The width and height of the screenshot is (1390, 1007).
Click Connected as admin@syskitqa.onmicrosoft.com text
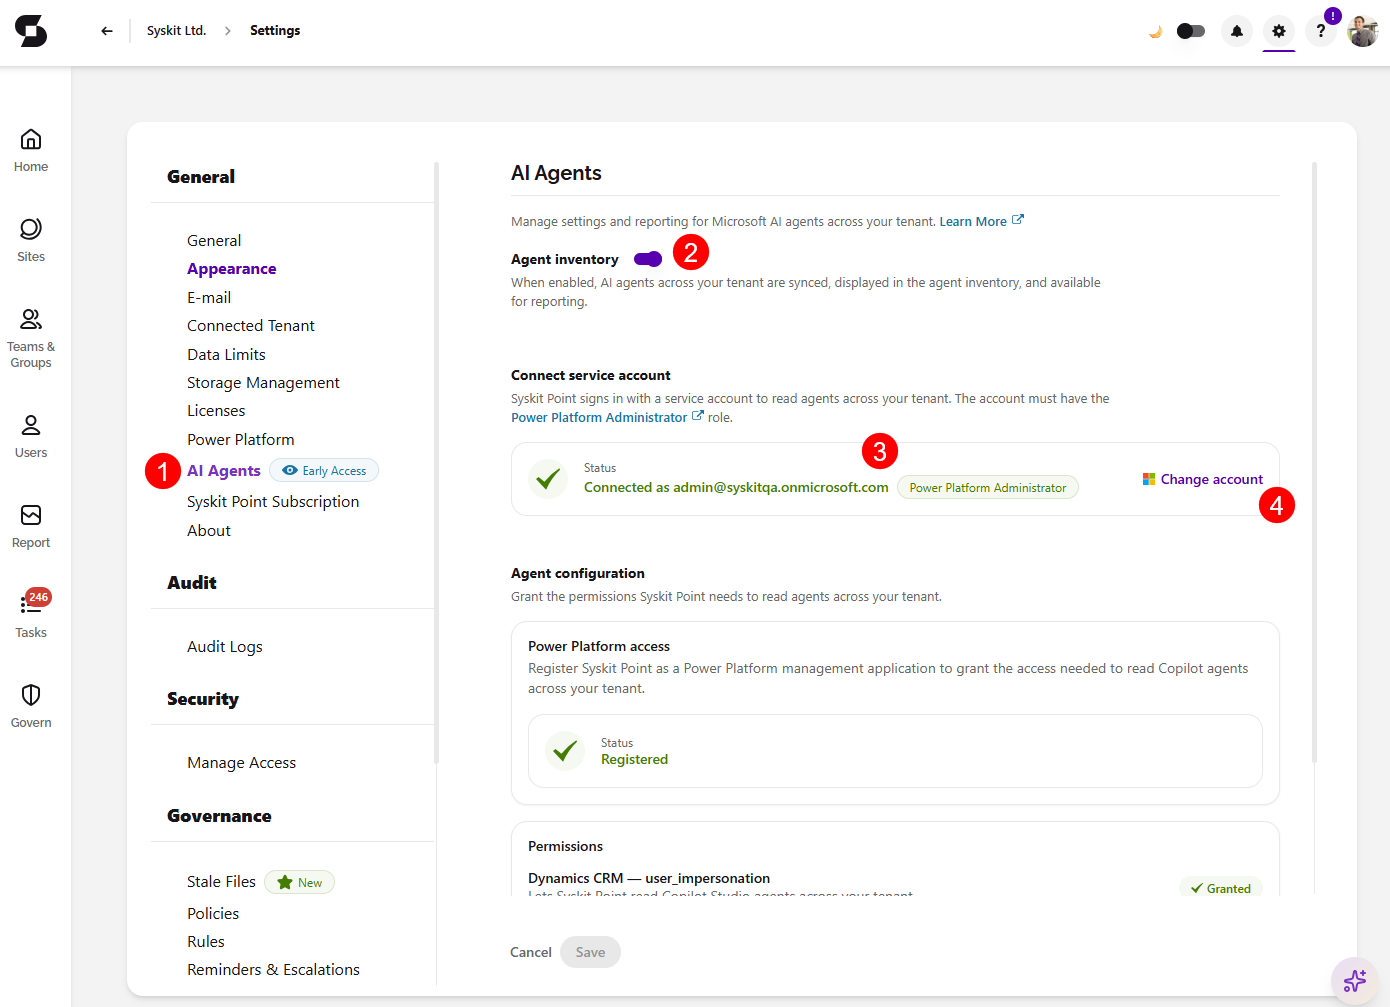[x=736, y=488]
